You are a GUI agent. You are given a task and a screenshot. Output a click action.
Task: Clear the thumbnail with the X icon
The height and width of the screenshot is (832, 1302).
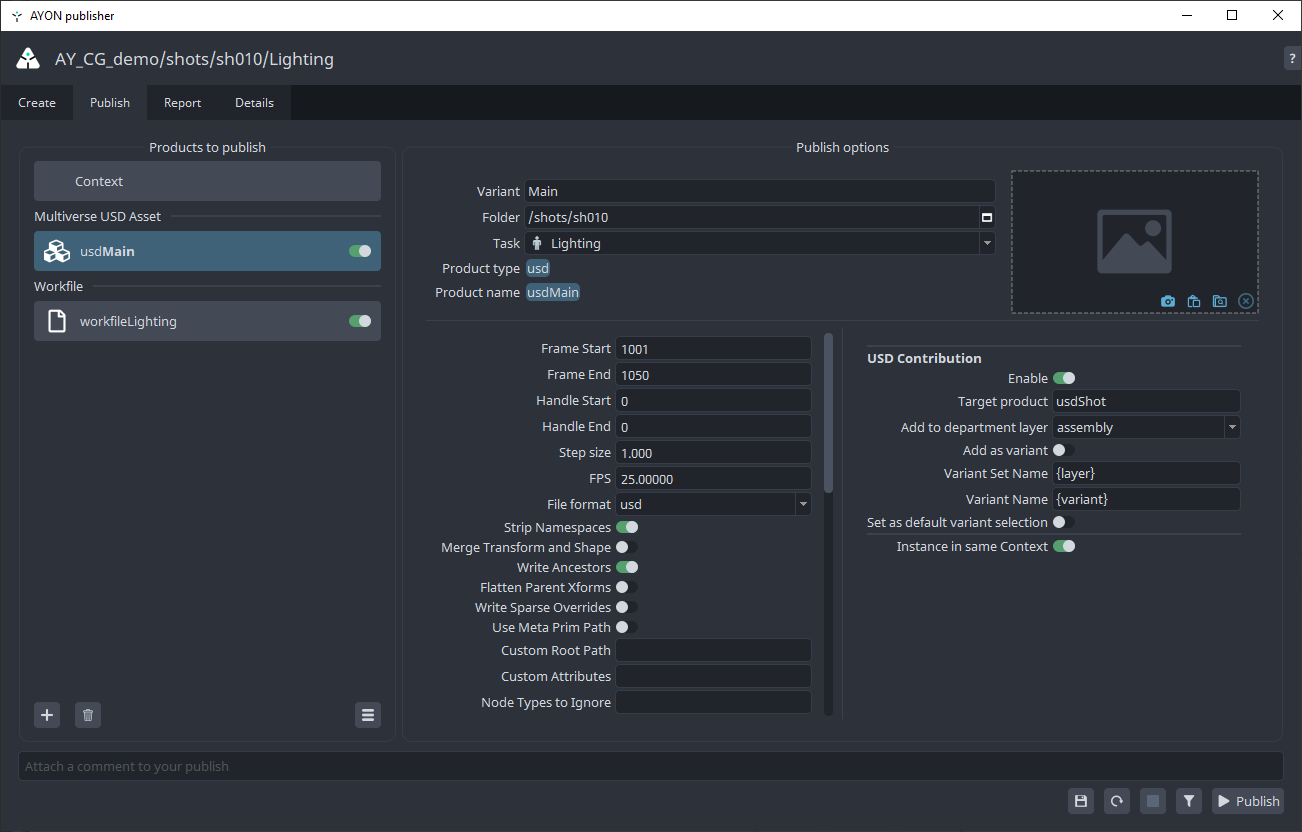tap(1246, 301)
